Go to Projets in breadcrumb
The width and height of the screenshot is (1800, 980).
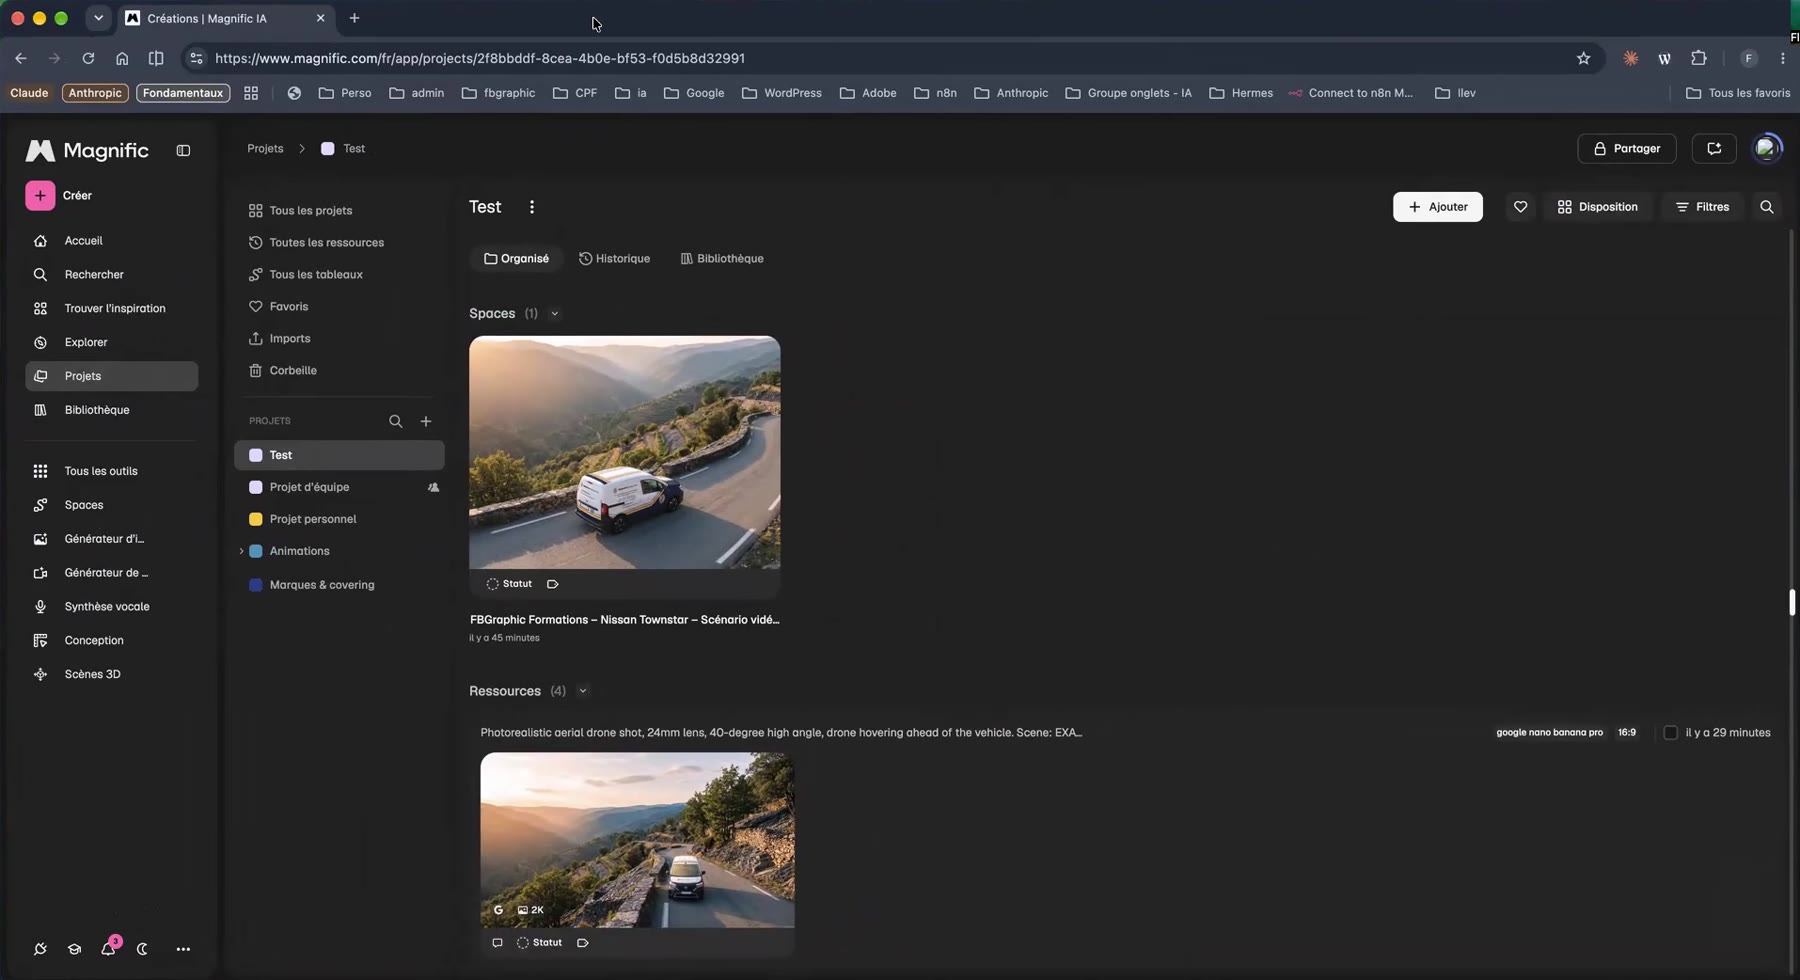(265, 149)
